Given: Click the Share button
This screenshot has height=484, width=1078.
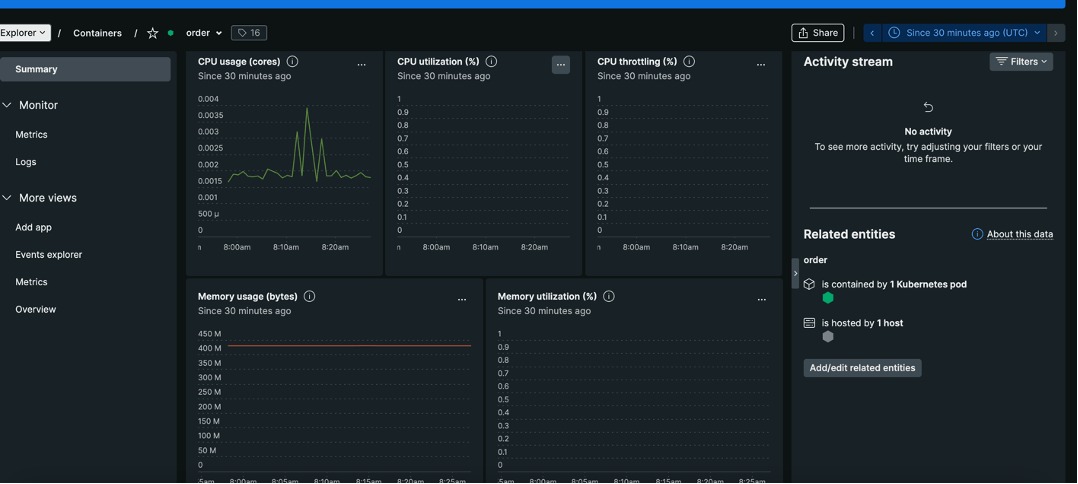Looking at the screenshot, I should [817, 33].
